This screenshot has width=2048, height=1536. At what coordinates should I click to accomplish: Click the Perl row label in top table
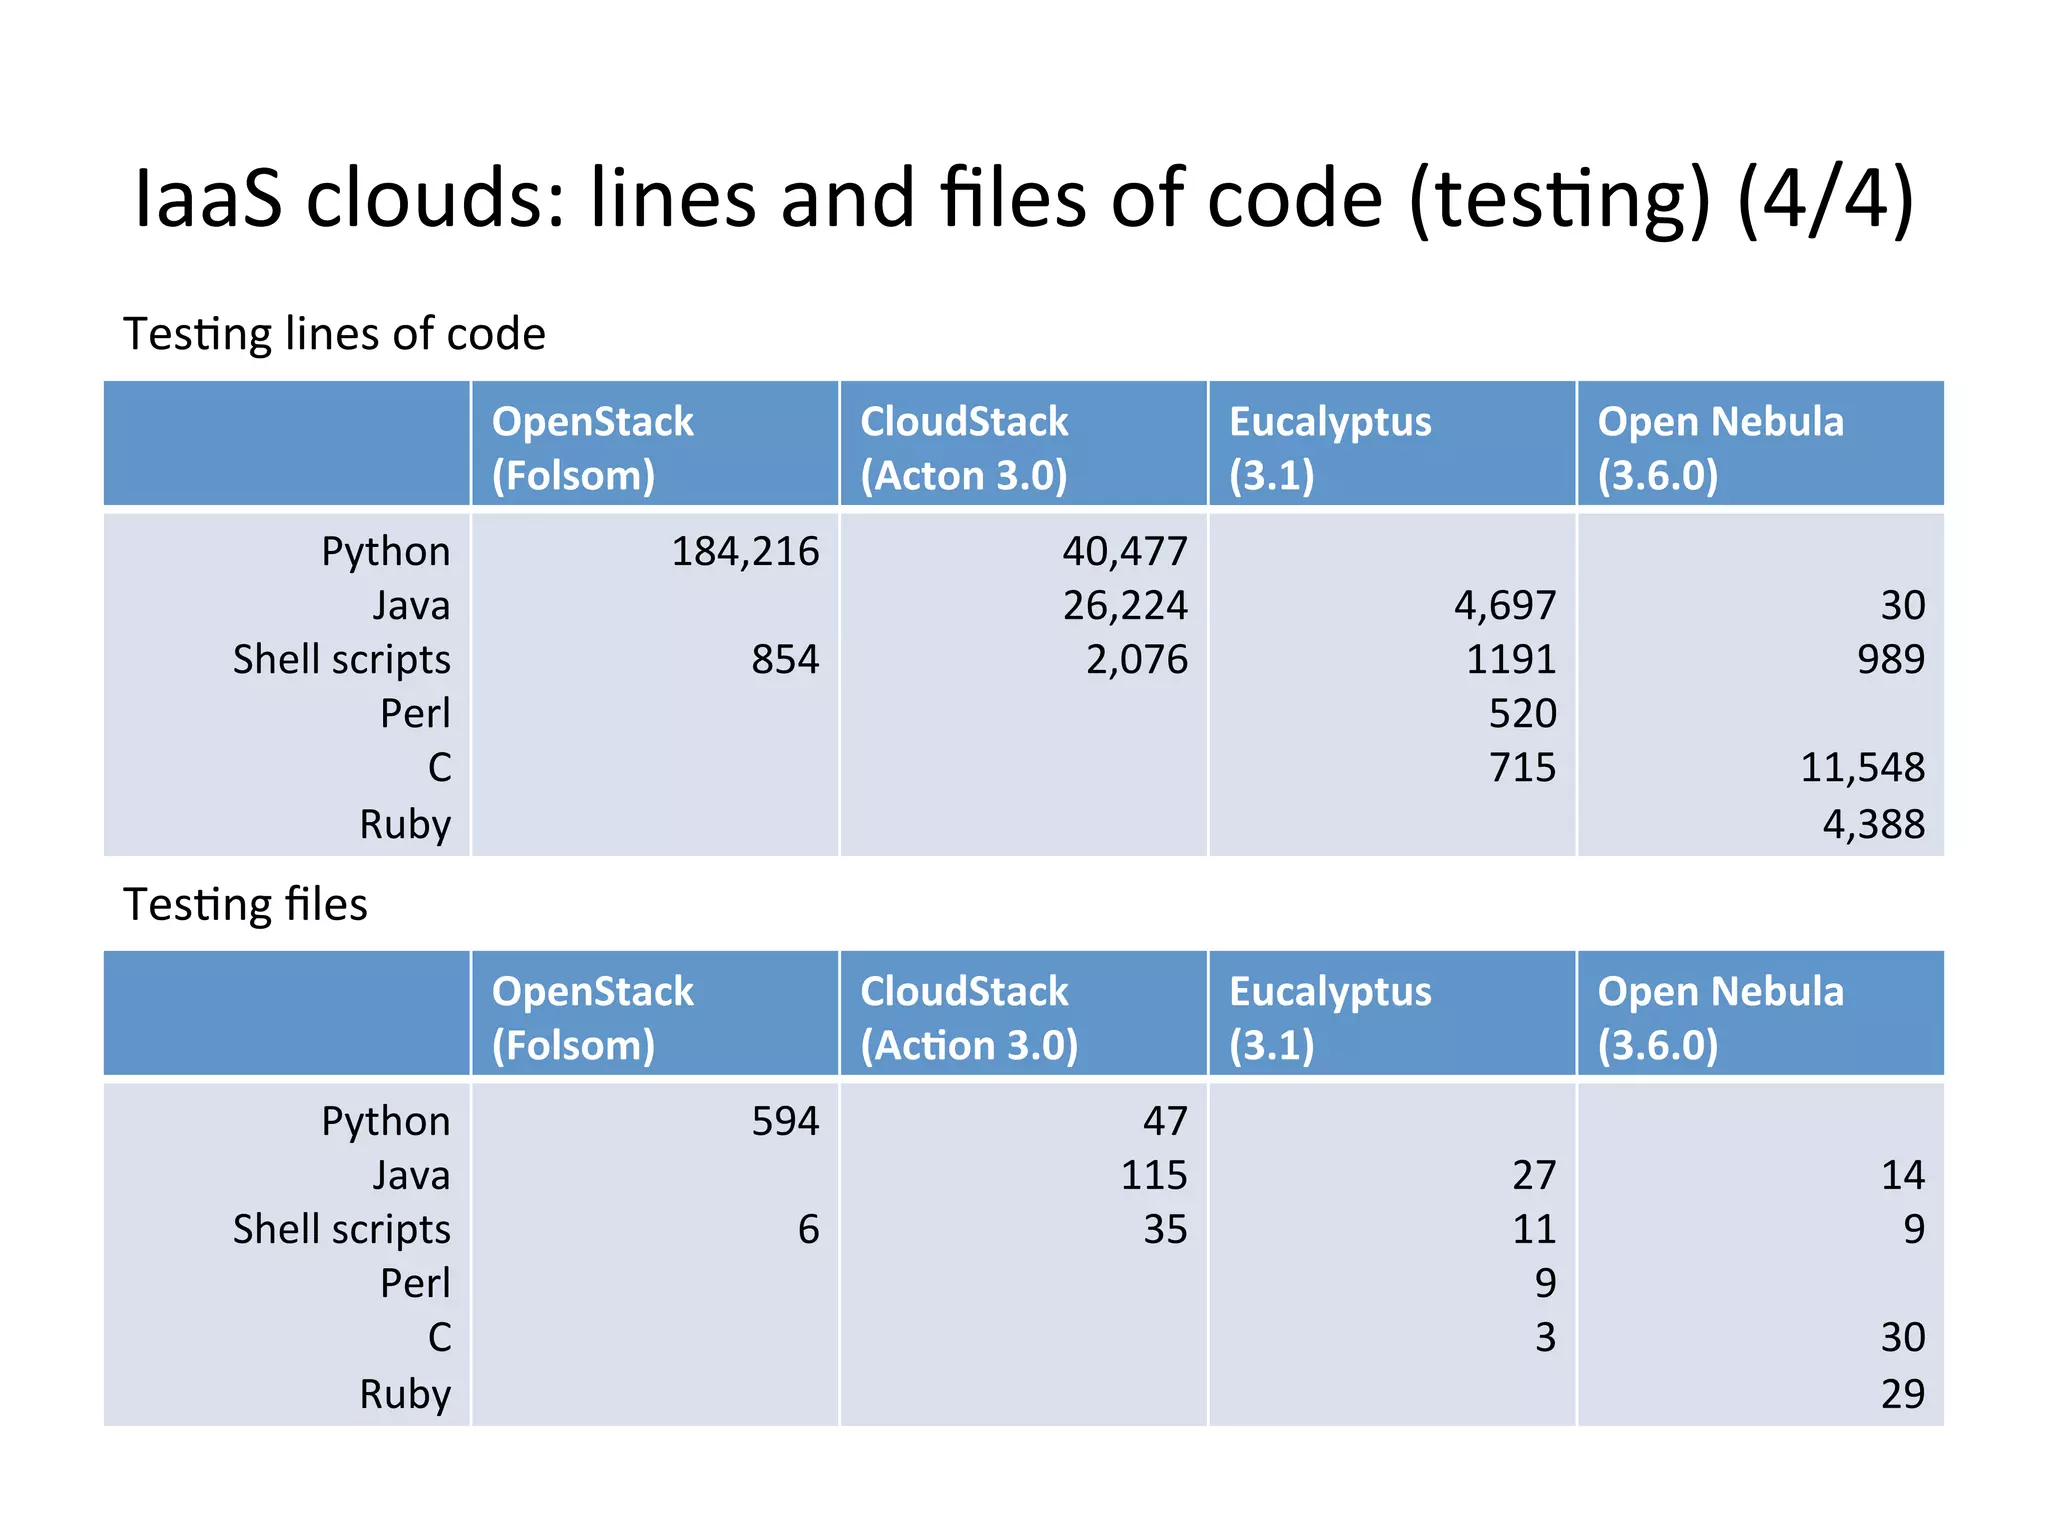(x=415, y=714)
